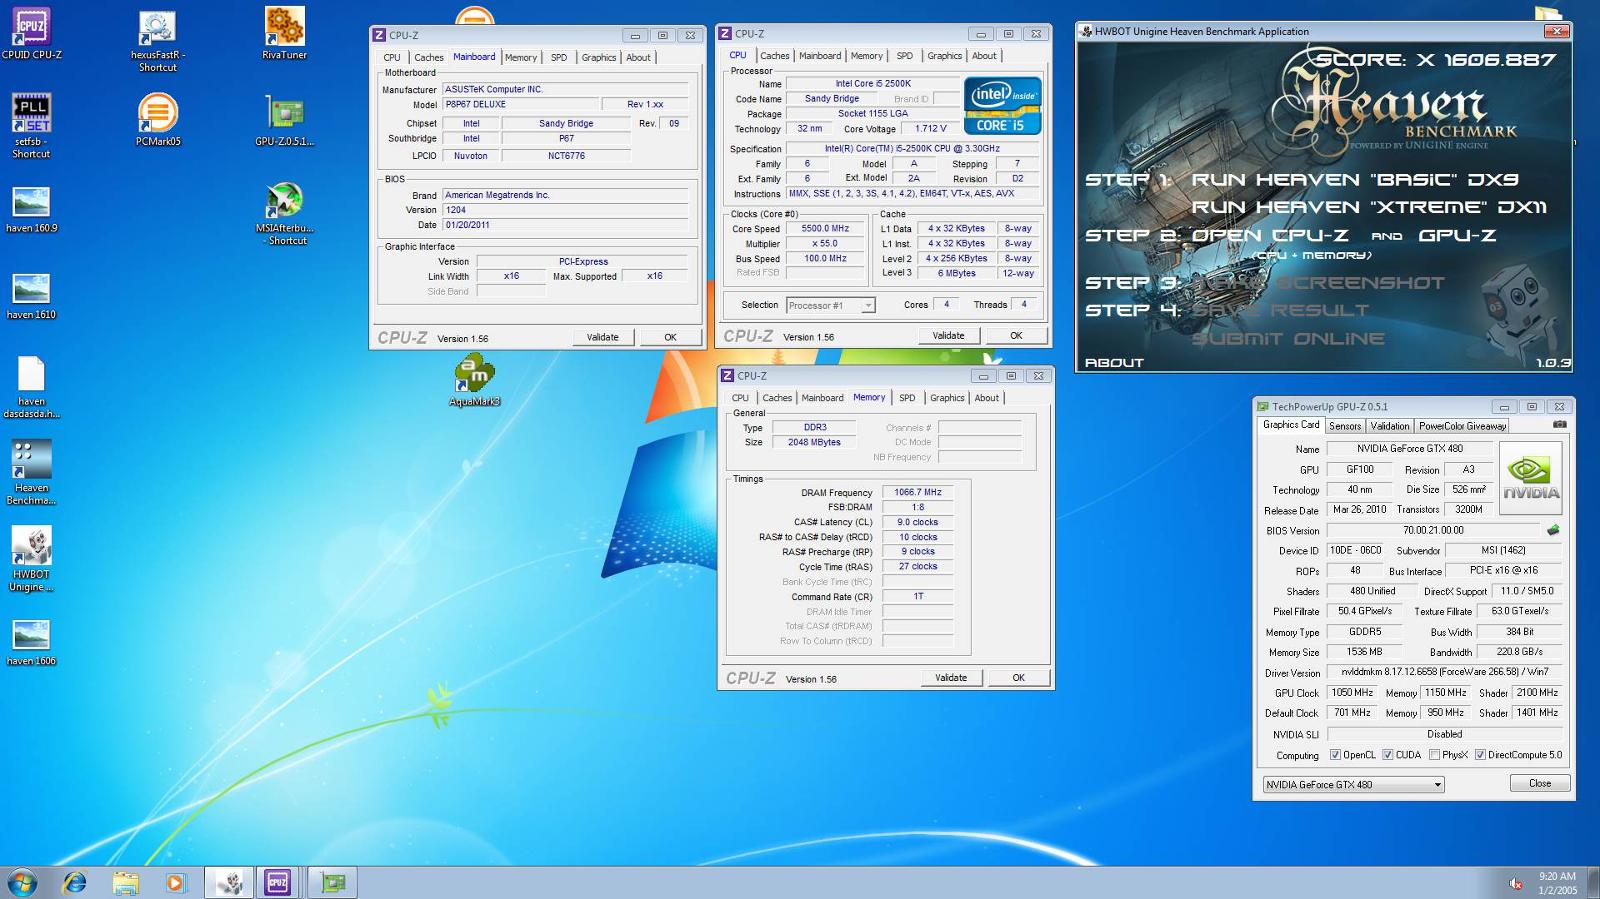Toggle PhysX checkbox in GPU-Z
1600x899 pixels.
pos(1435,755)
